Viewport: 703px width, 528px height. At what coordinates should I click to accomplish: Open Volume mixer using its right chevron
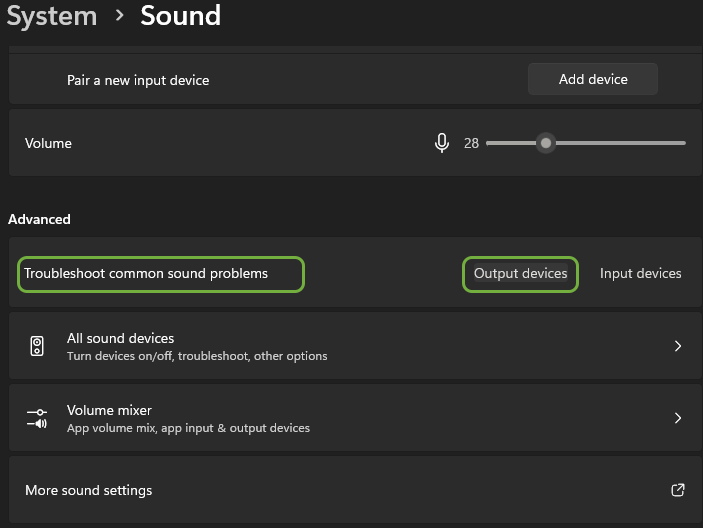click(x=678, y=418)
